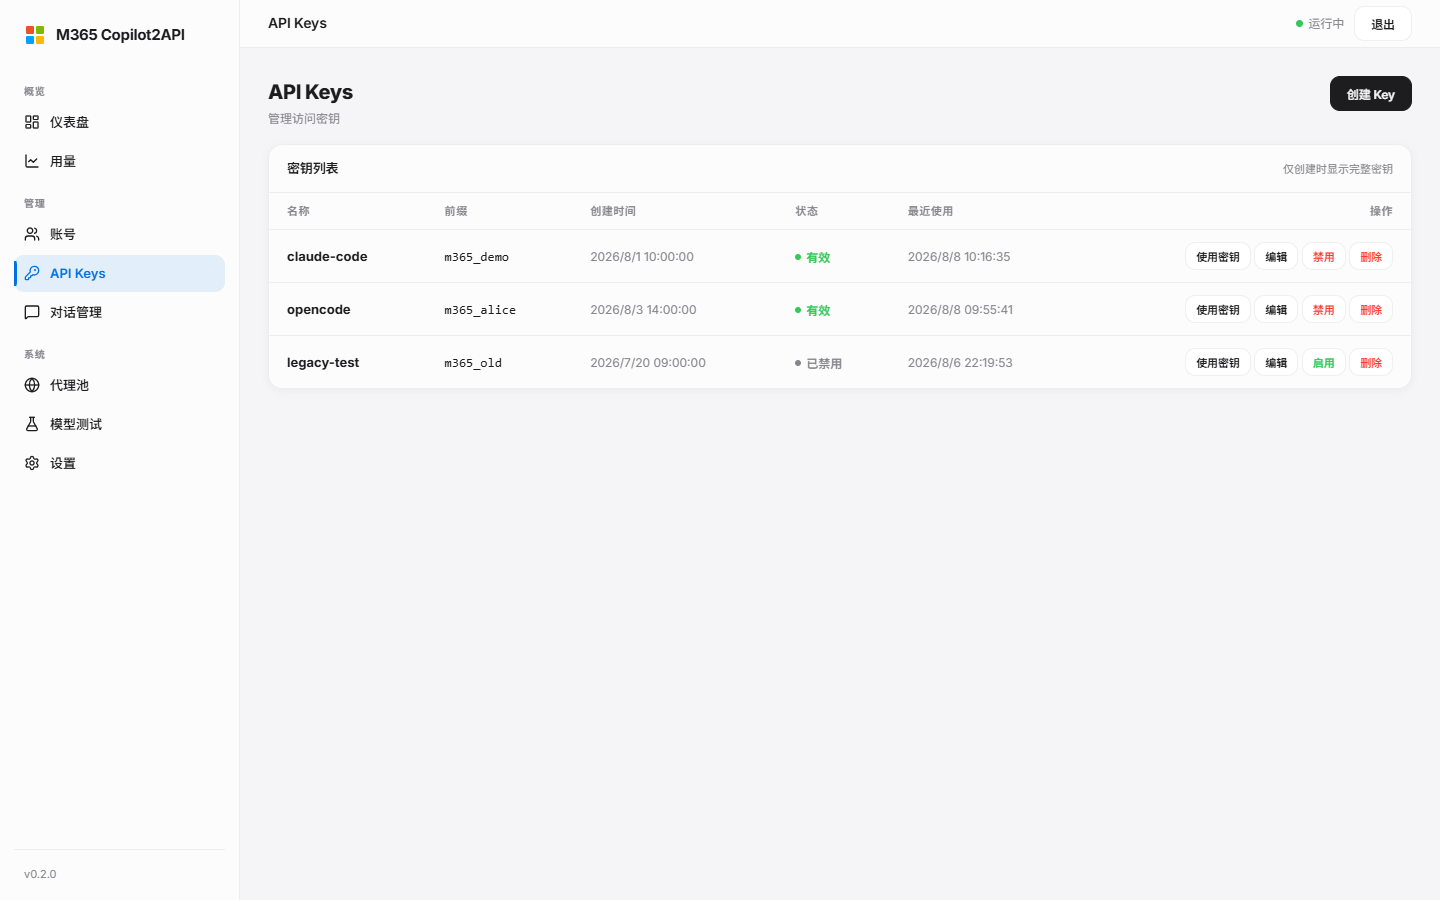Click the m365_old prefix
The height and width of the screenshot is (900, 1440).
point(473,363)
